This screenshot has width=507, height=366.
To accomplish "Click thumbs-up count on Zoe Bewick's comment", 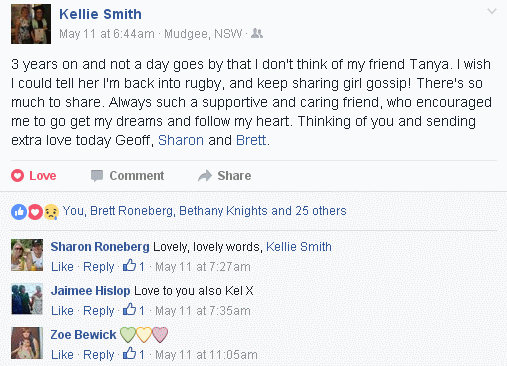I will pyautogui.click(x=134, y=354).
